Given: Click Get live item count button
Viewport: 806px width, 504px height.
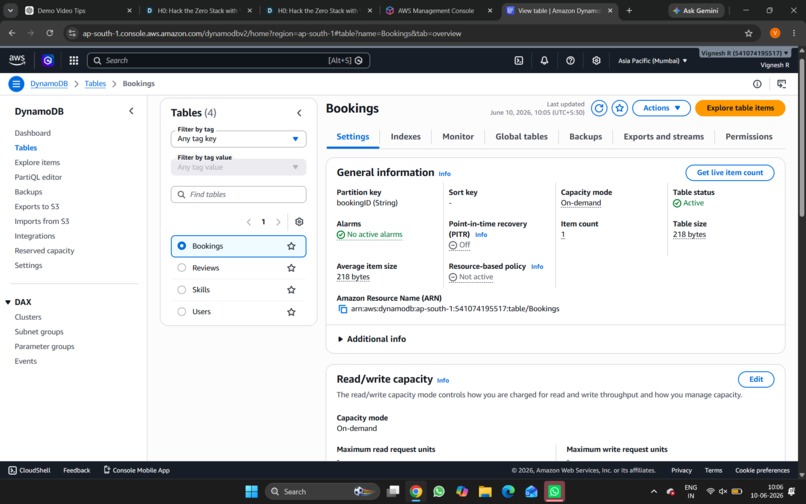Looking at the screenshot, I should click(730, 173).
